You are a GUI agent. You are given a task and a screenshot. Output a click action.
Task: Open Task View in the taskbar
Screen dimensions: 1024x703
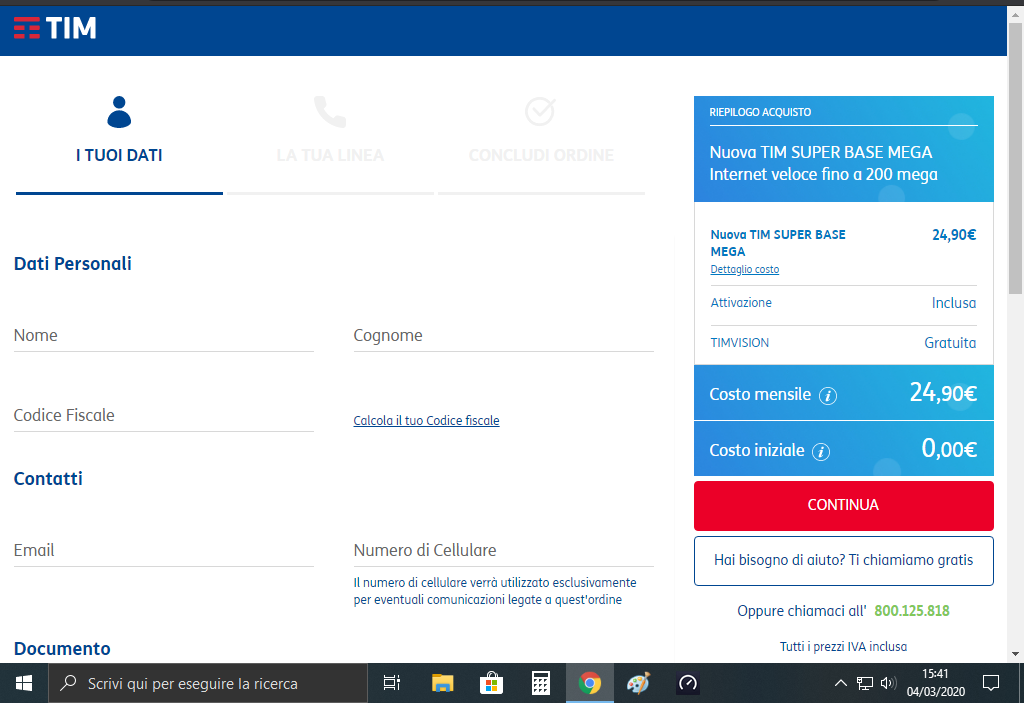pos(392,683)
